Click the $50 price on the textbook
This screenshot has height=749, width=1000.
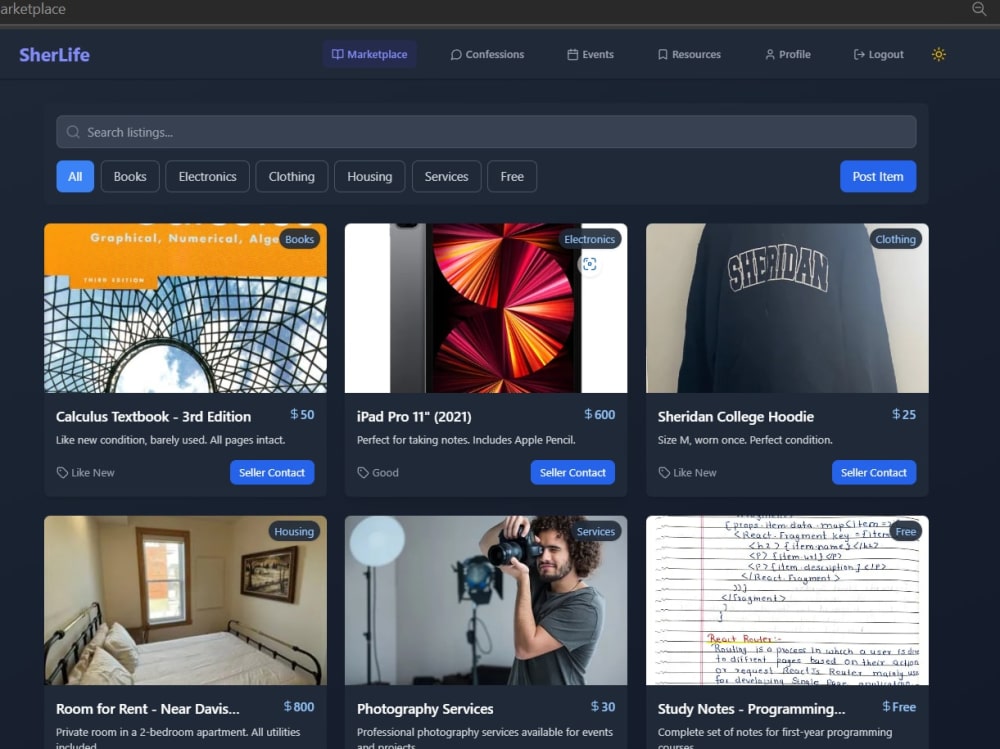tap(302, 415)
